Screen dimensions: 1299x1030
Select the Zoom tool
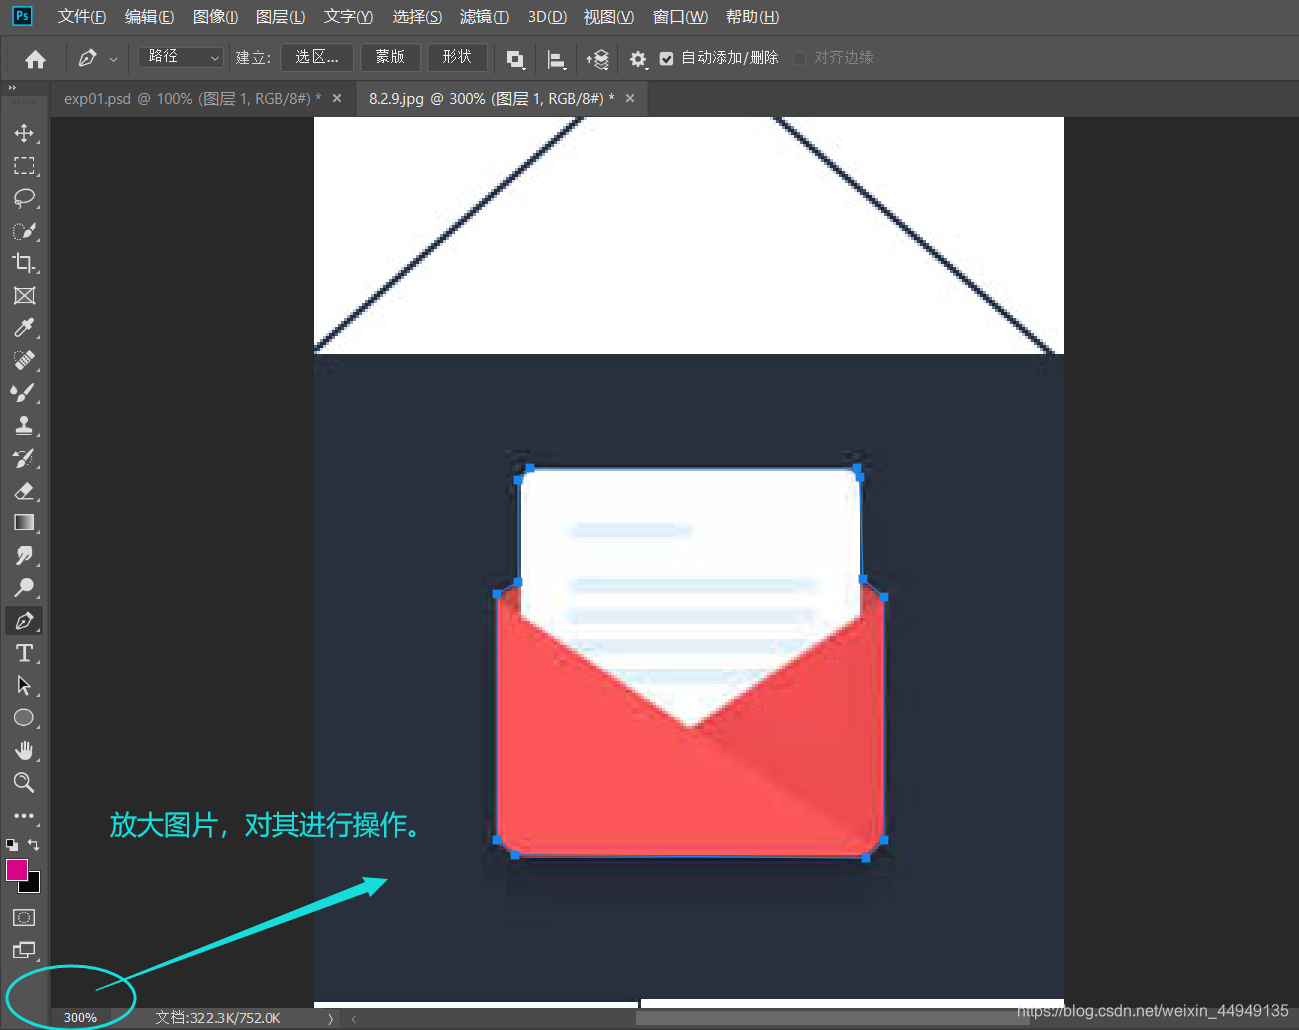coord(24,783)
